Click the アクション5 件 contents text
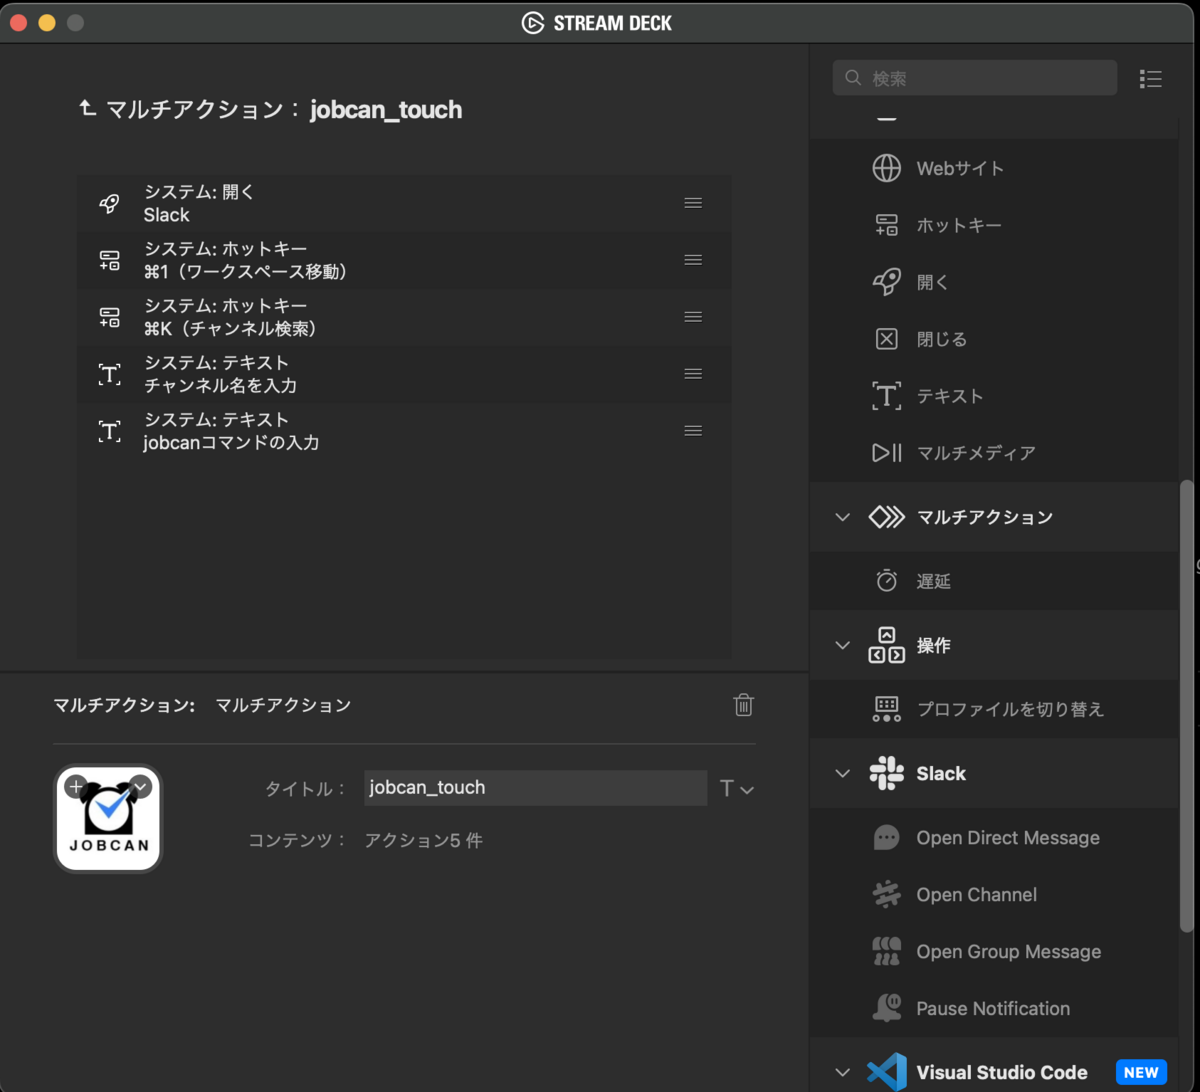The height and width of the screenshot is (1092, 1200). [424, 841]
